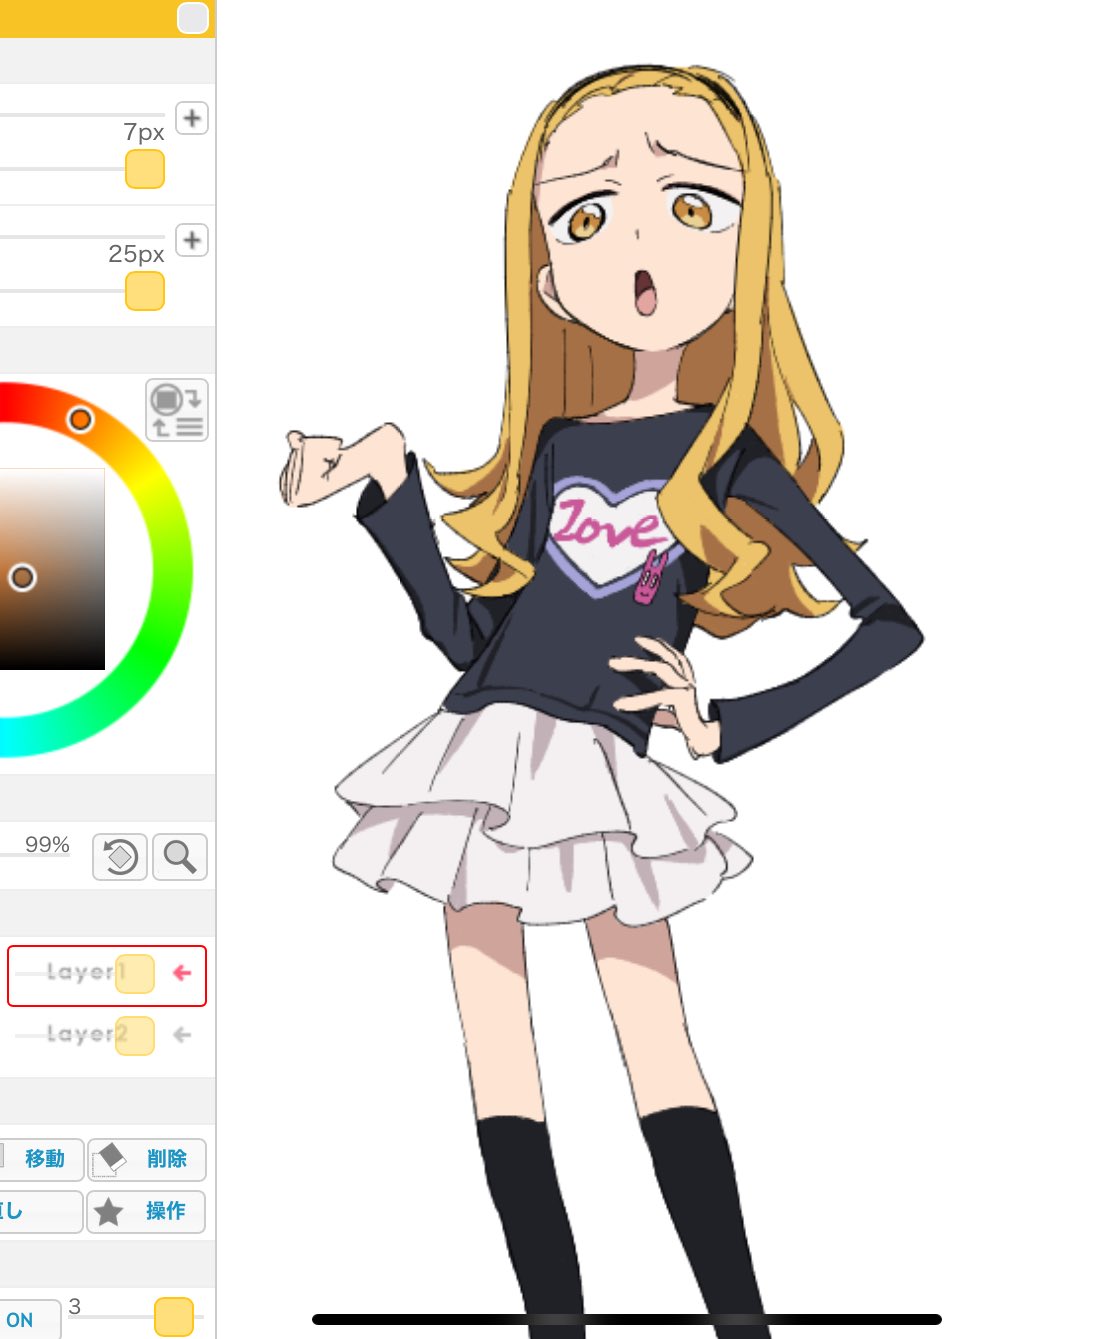Adjust Layer1 opacity slider handle
The width and height of the screenshot is (1118, 1339).
coord(135,974)
